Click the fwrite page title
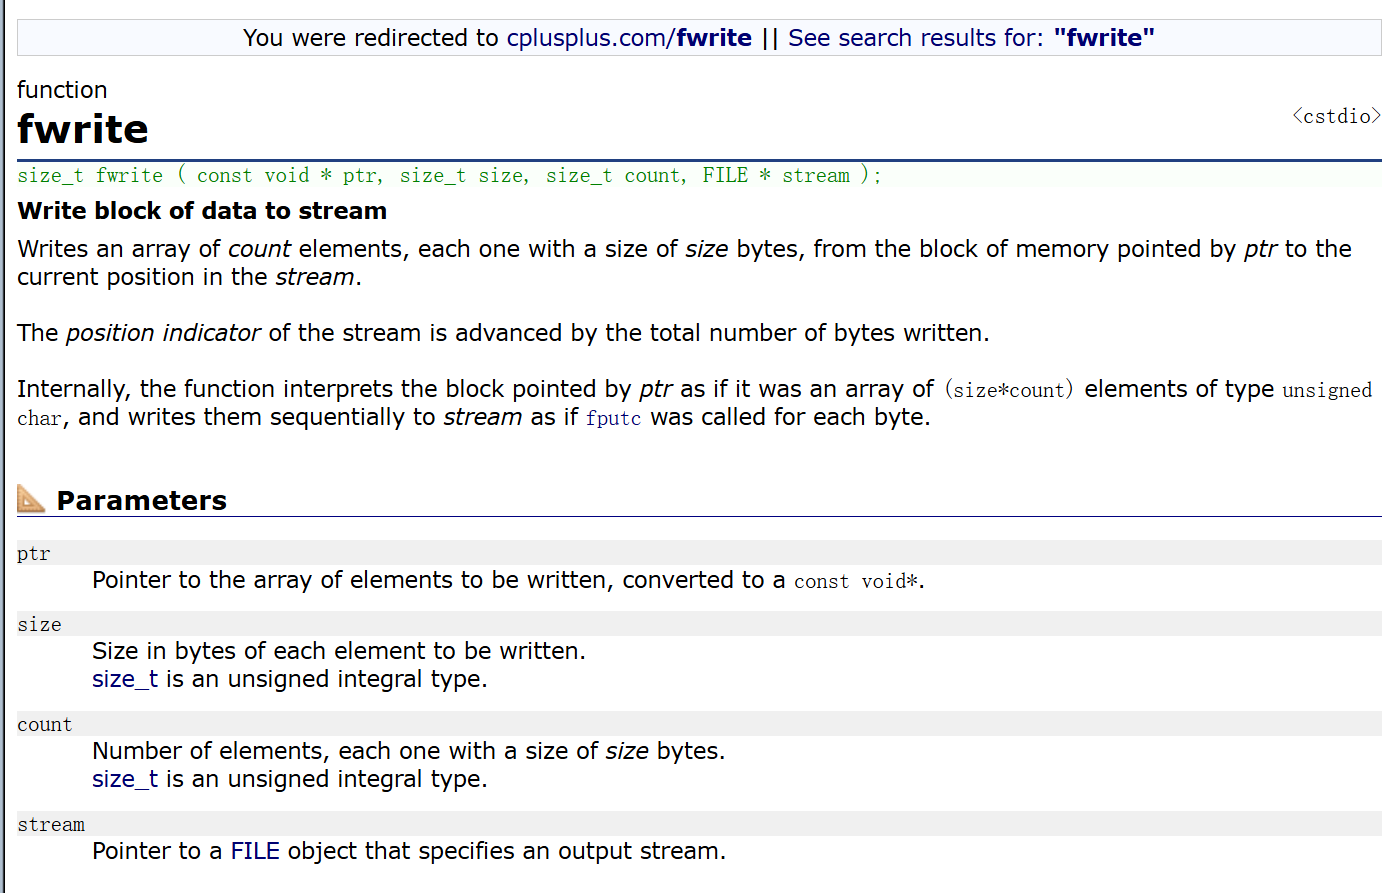 pos(83,129)
